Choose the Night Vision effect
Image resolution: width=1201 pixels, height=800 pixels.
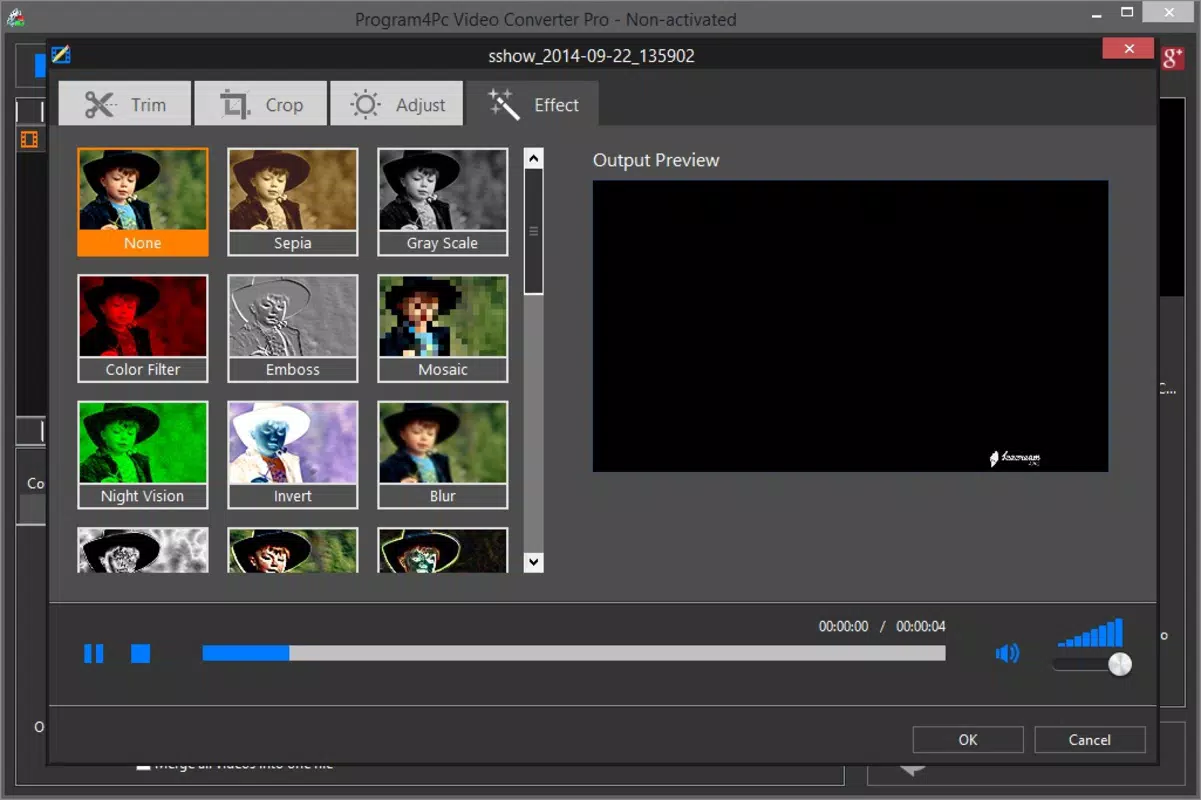(143, 455)
